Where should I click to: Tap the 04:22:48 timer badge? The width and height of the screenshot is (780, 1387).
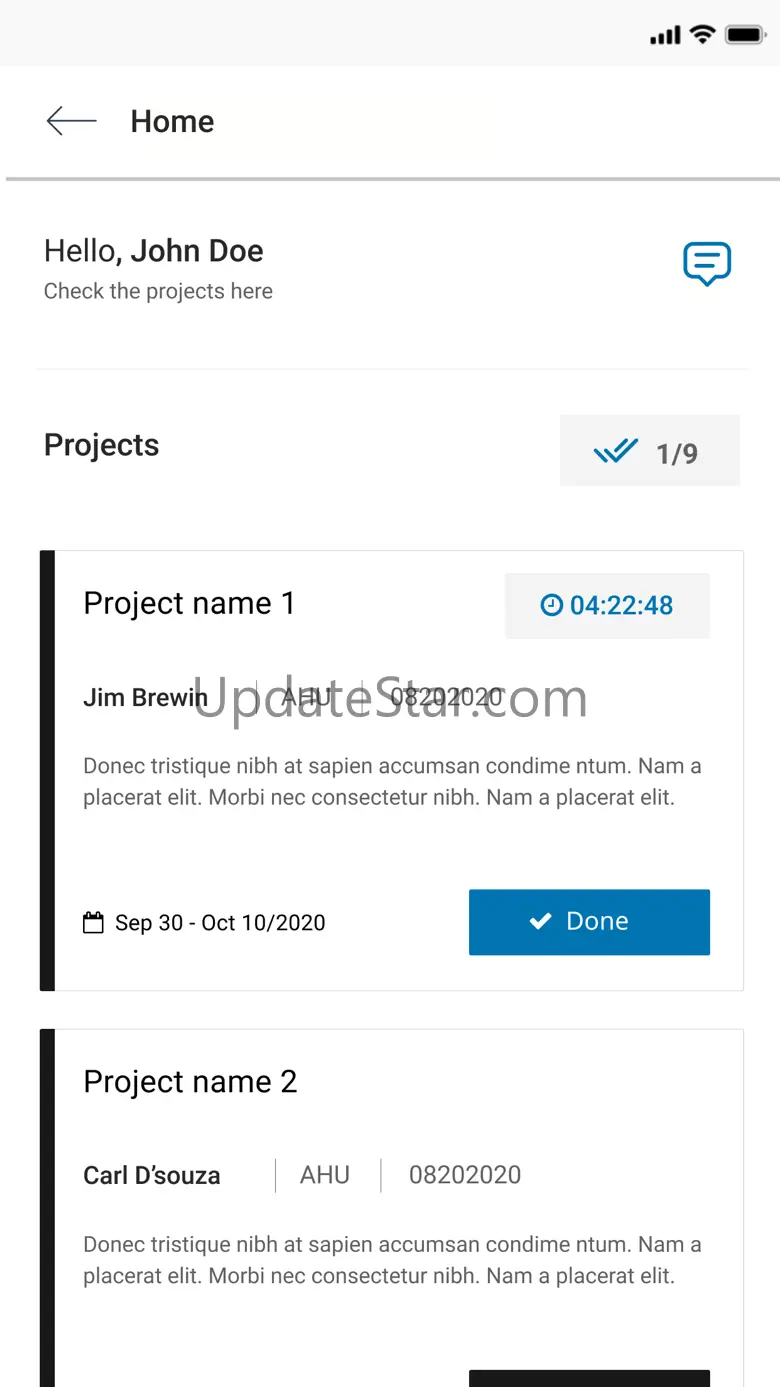click(x=607, y=605)
